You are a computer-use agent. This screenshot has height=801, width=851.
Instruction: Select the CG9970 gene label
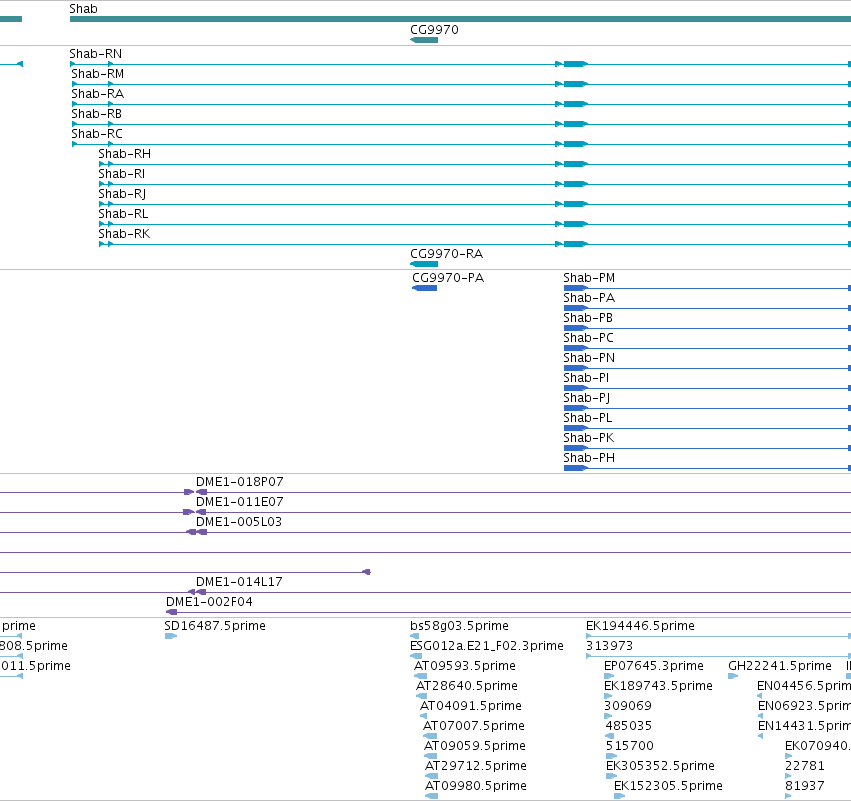point(434,30)
